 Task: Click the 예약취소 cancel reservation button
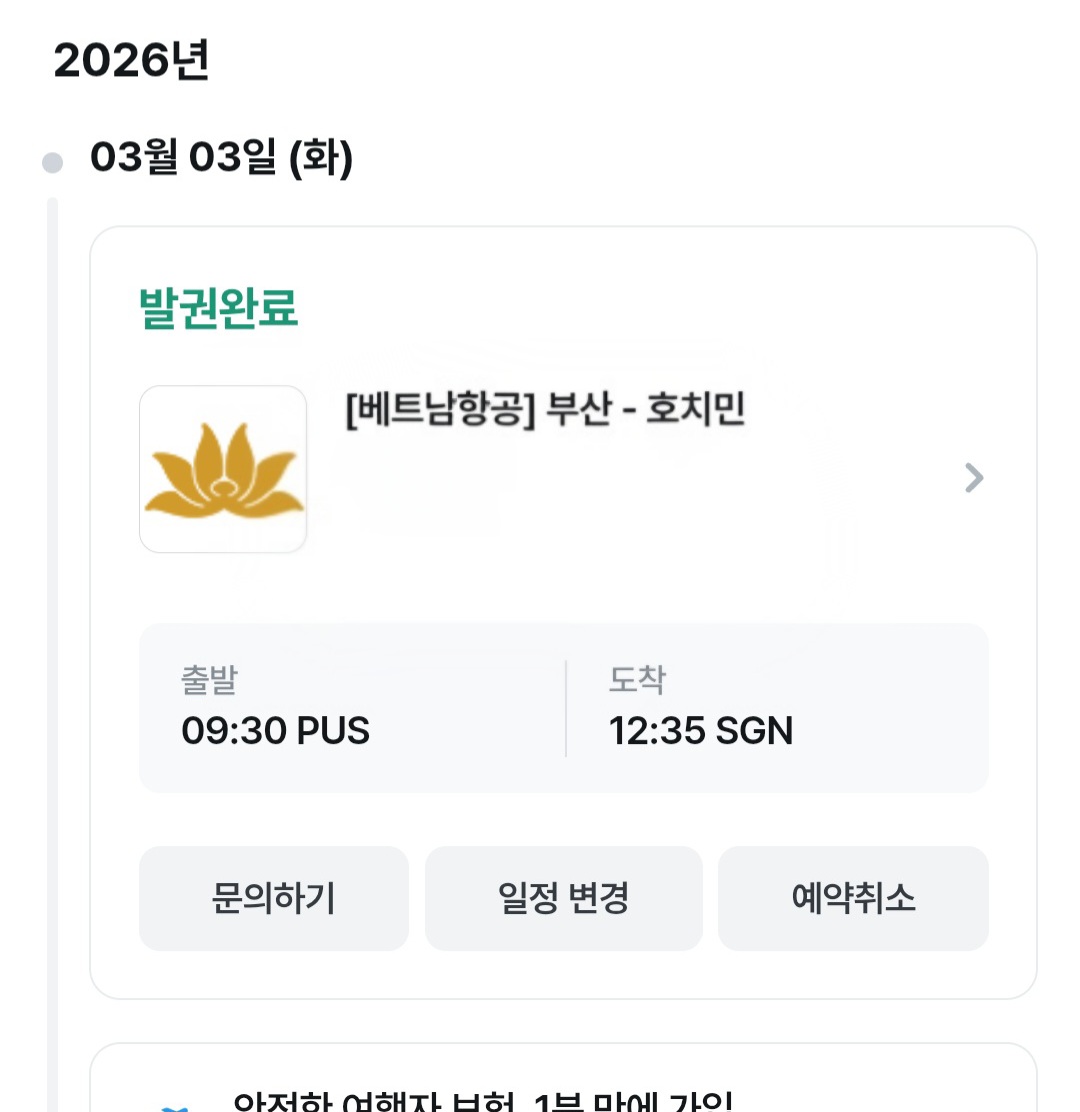853,898
